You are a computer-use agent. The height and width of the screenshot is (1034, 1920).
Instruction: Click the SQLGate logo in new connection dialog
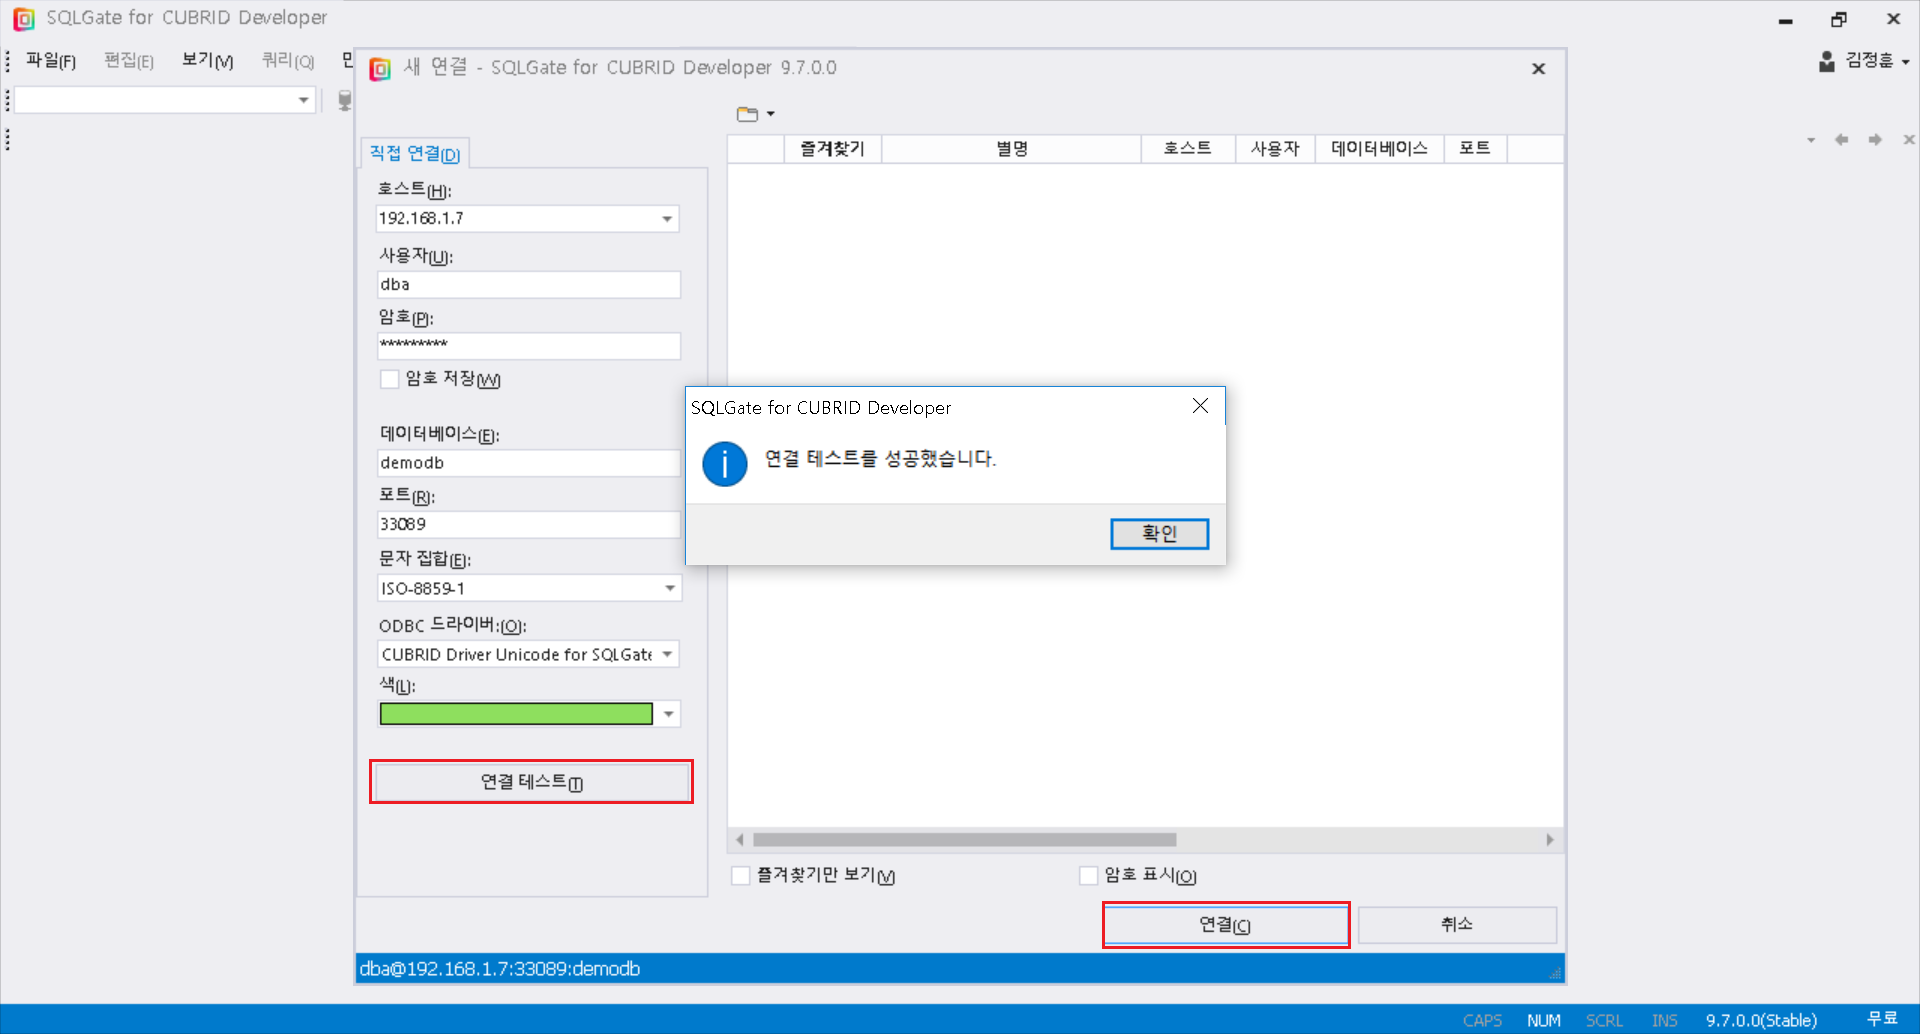[380, 68]
